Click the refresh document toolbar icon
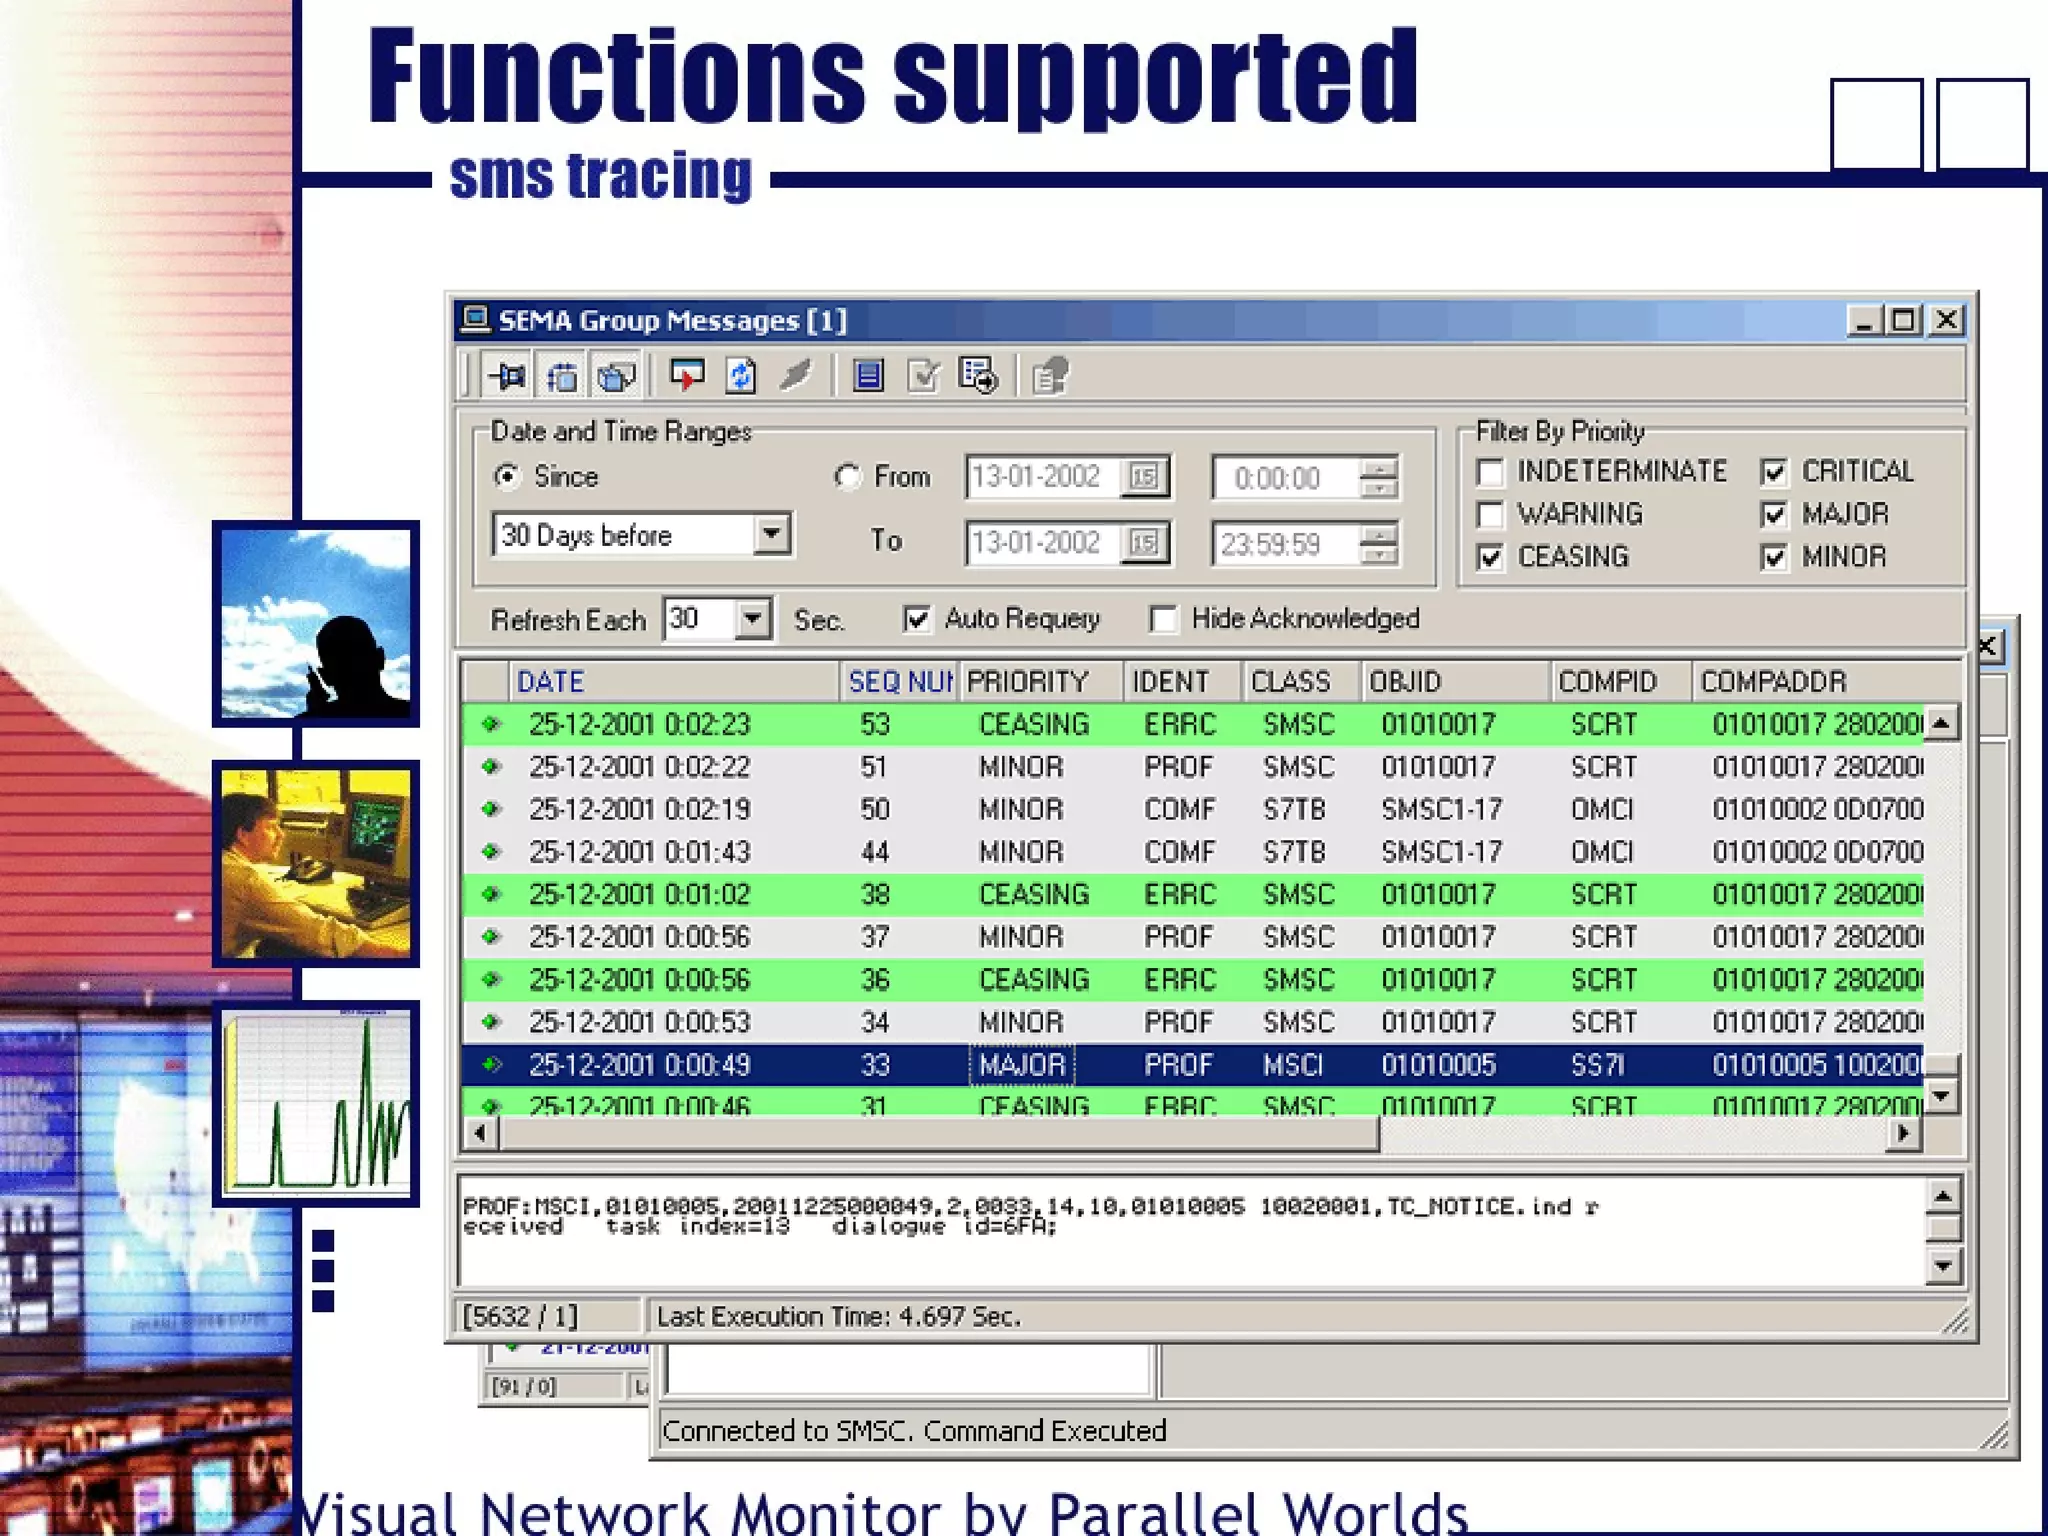This screenshot has width=2048, height=1536. pyautogui.click(x=741, y=376)
